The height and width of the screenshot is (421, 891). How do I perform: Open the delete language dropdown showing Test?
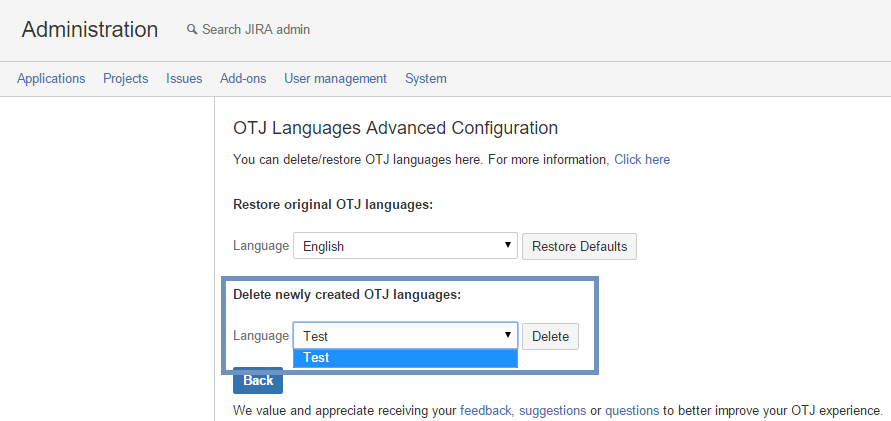point(405,336)
